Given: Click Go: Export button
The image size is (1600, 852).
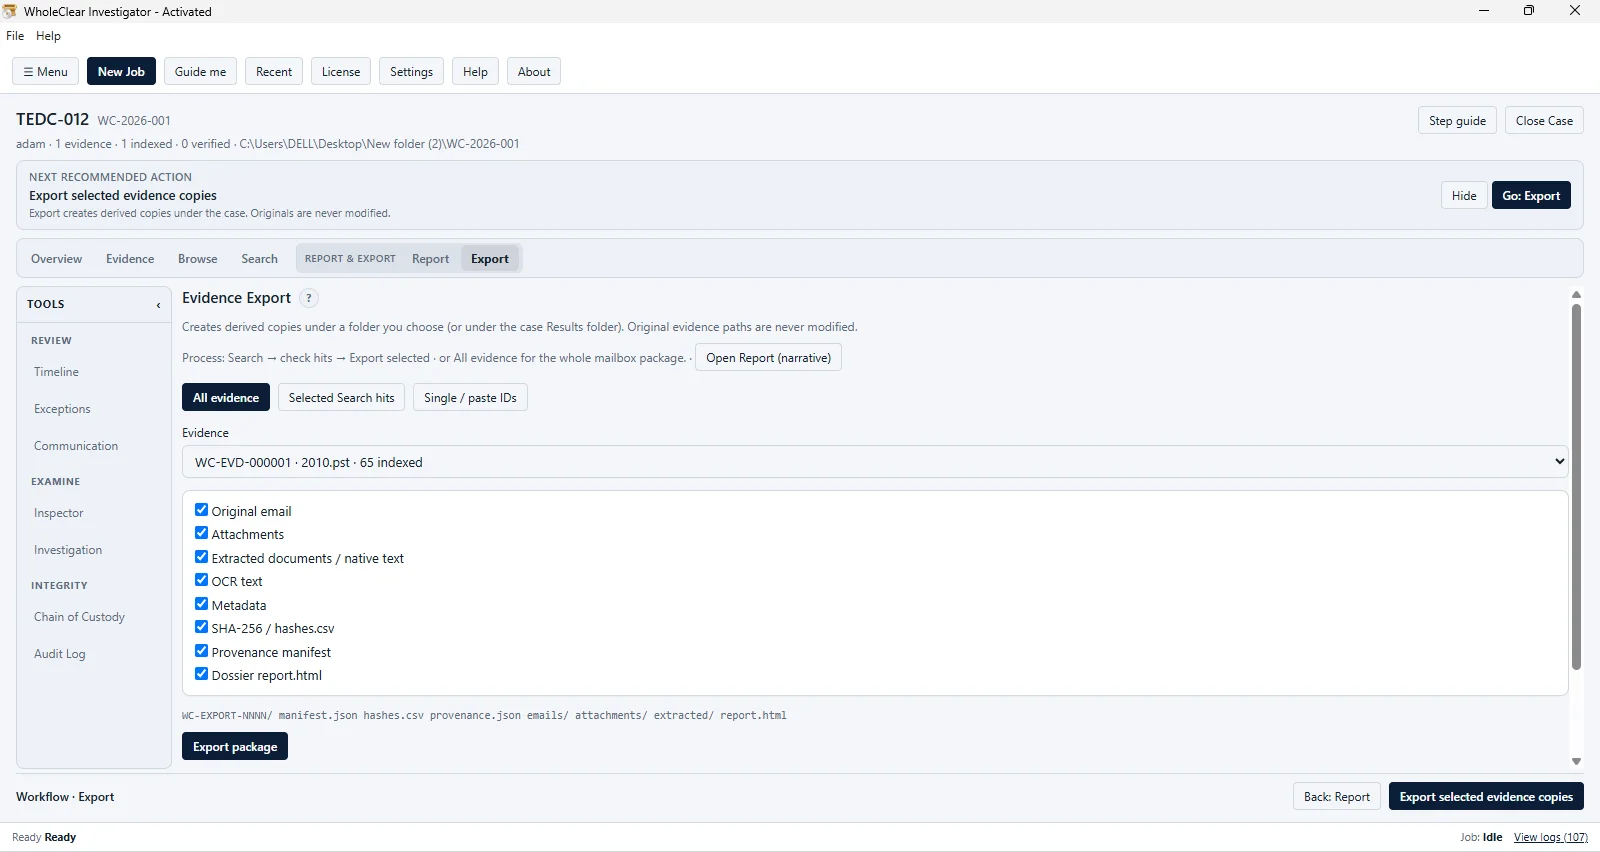Looking at the screenshot, I should pos(1531,196).
